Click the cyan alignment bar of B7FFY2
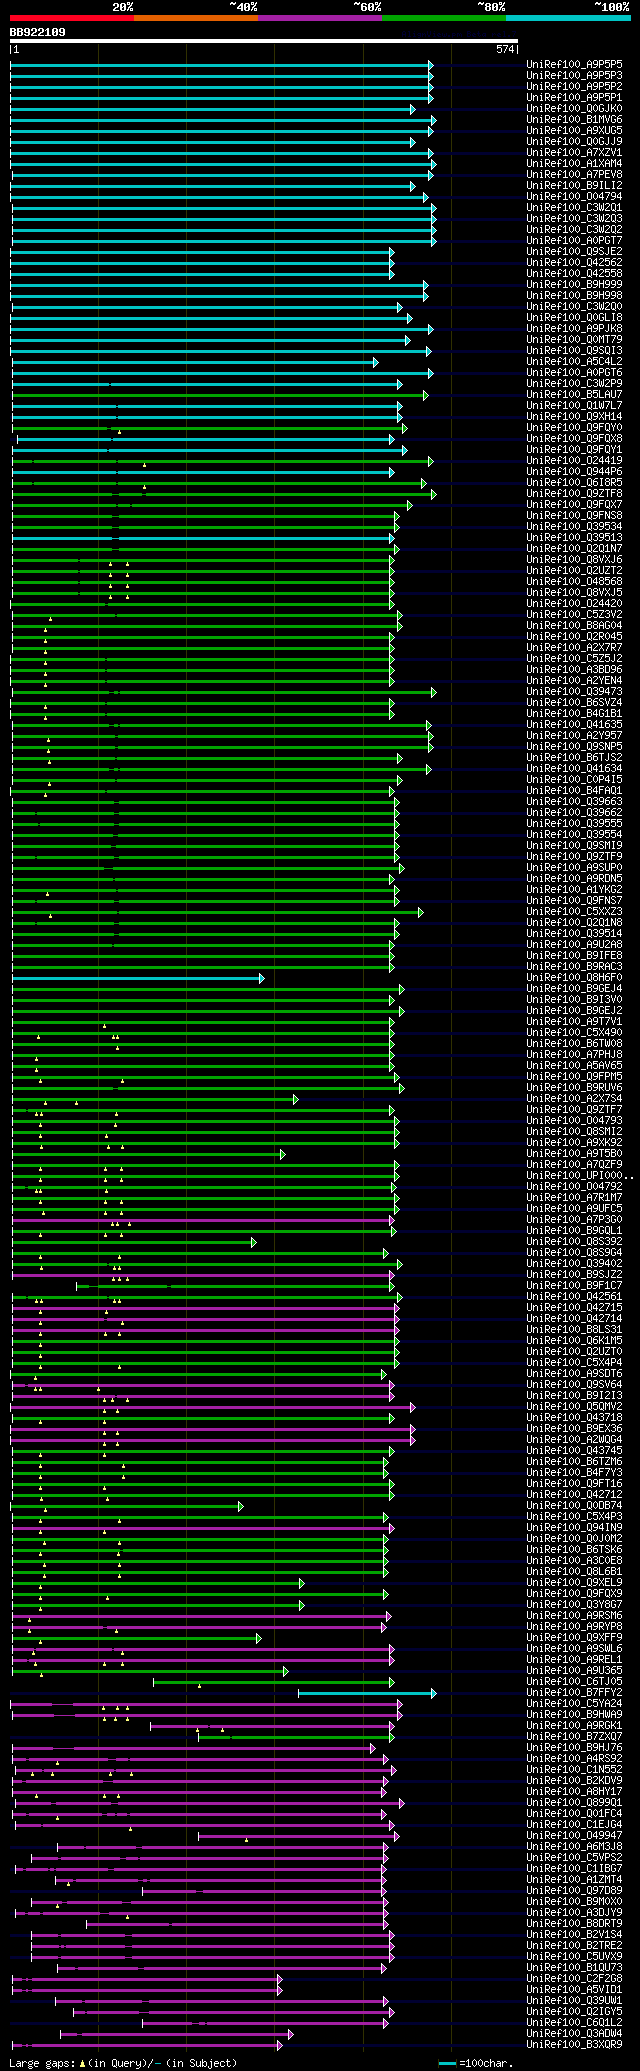This screenshot has width=640, height=2071. pos(367,1693)
